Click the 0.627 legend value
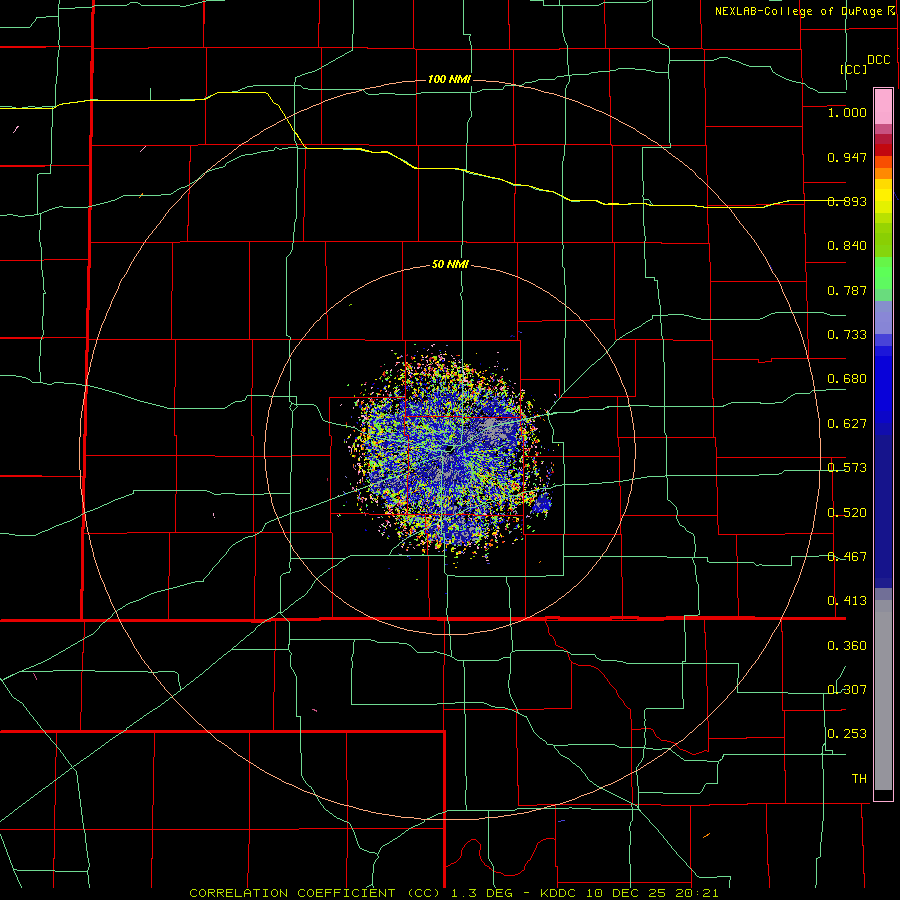Viewport: 900px width, 900px height. point(847,424)
